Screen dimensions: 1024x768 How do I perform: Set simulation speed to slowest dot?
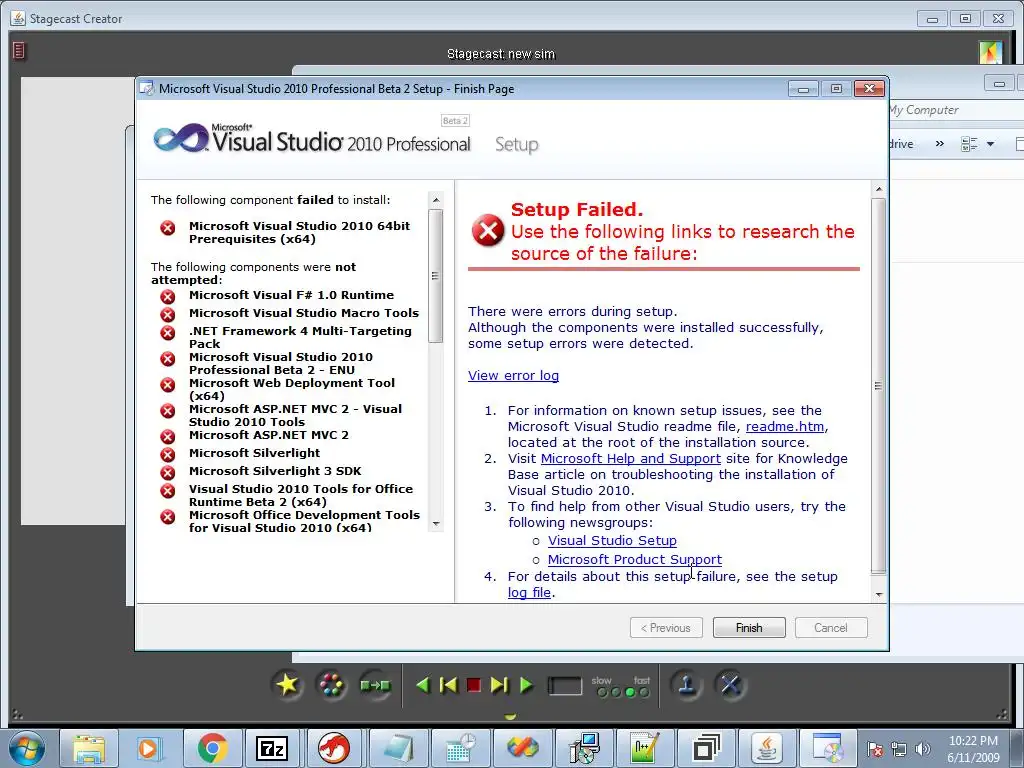[x=601, y=692]
